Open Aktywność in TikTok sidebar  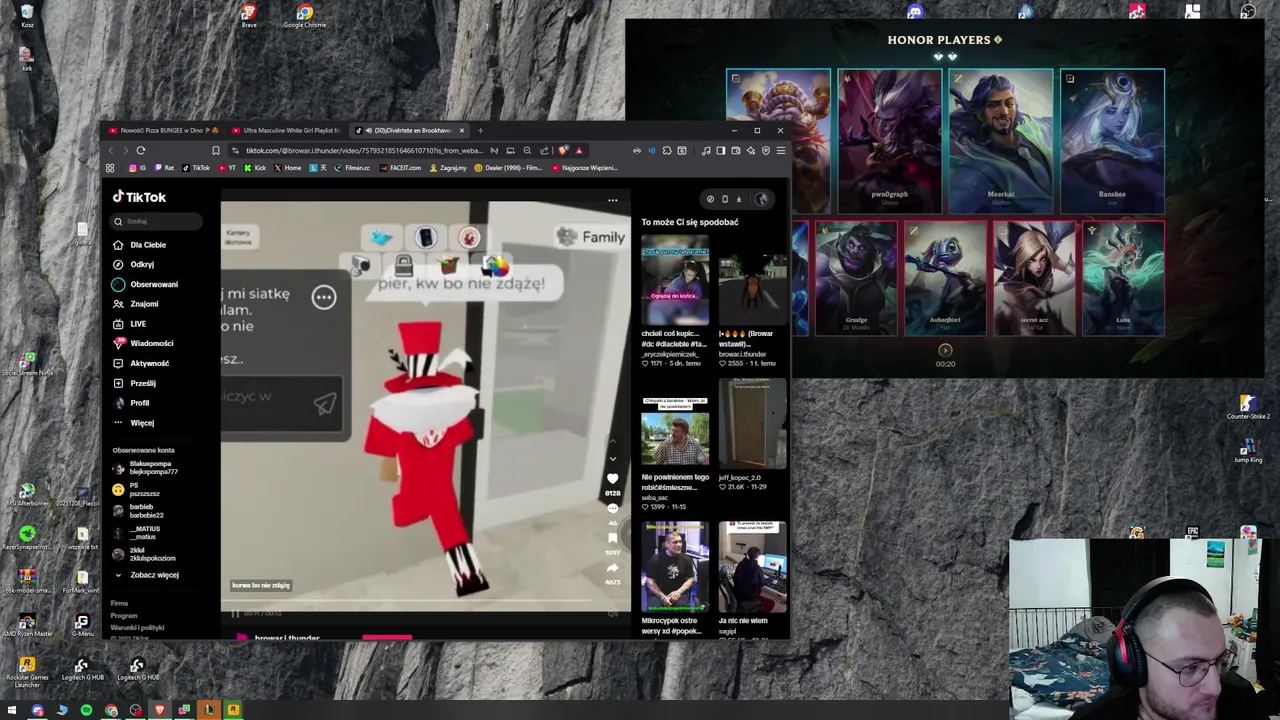142,363
